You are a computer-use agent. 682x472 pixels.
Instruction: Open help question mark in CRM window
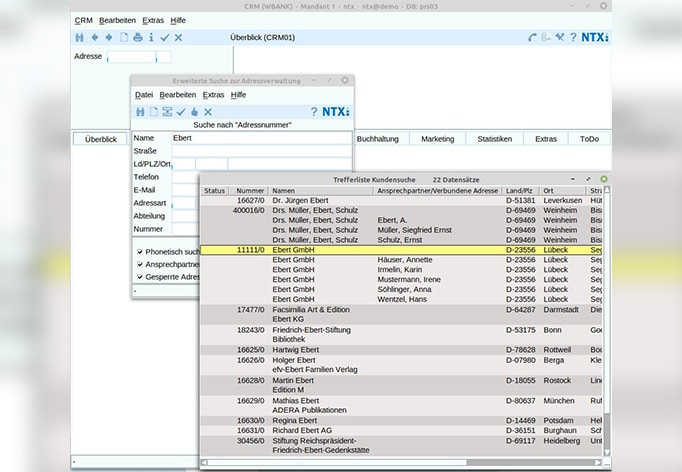[x=573, y=37]
